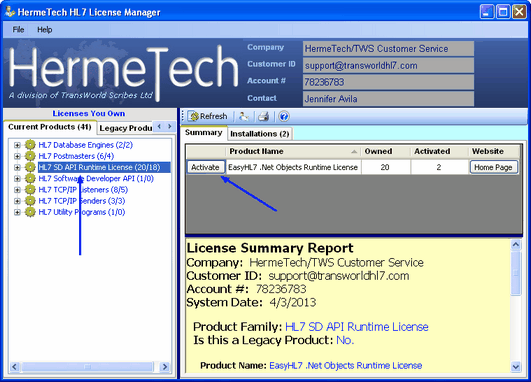Viewport: 531px width, 382px height.
Task: Click gear icon beside HL7 Utility Programs
Action: click(30, 212)
